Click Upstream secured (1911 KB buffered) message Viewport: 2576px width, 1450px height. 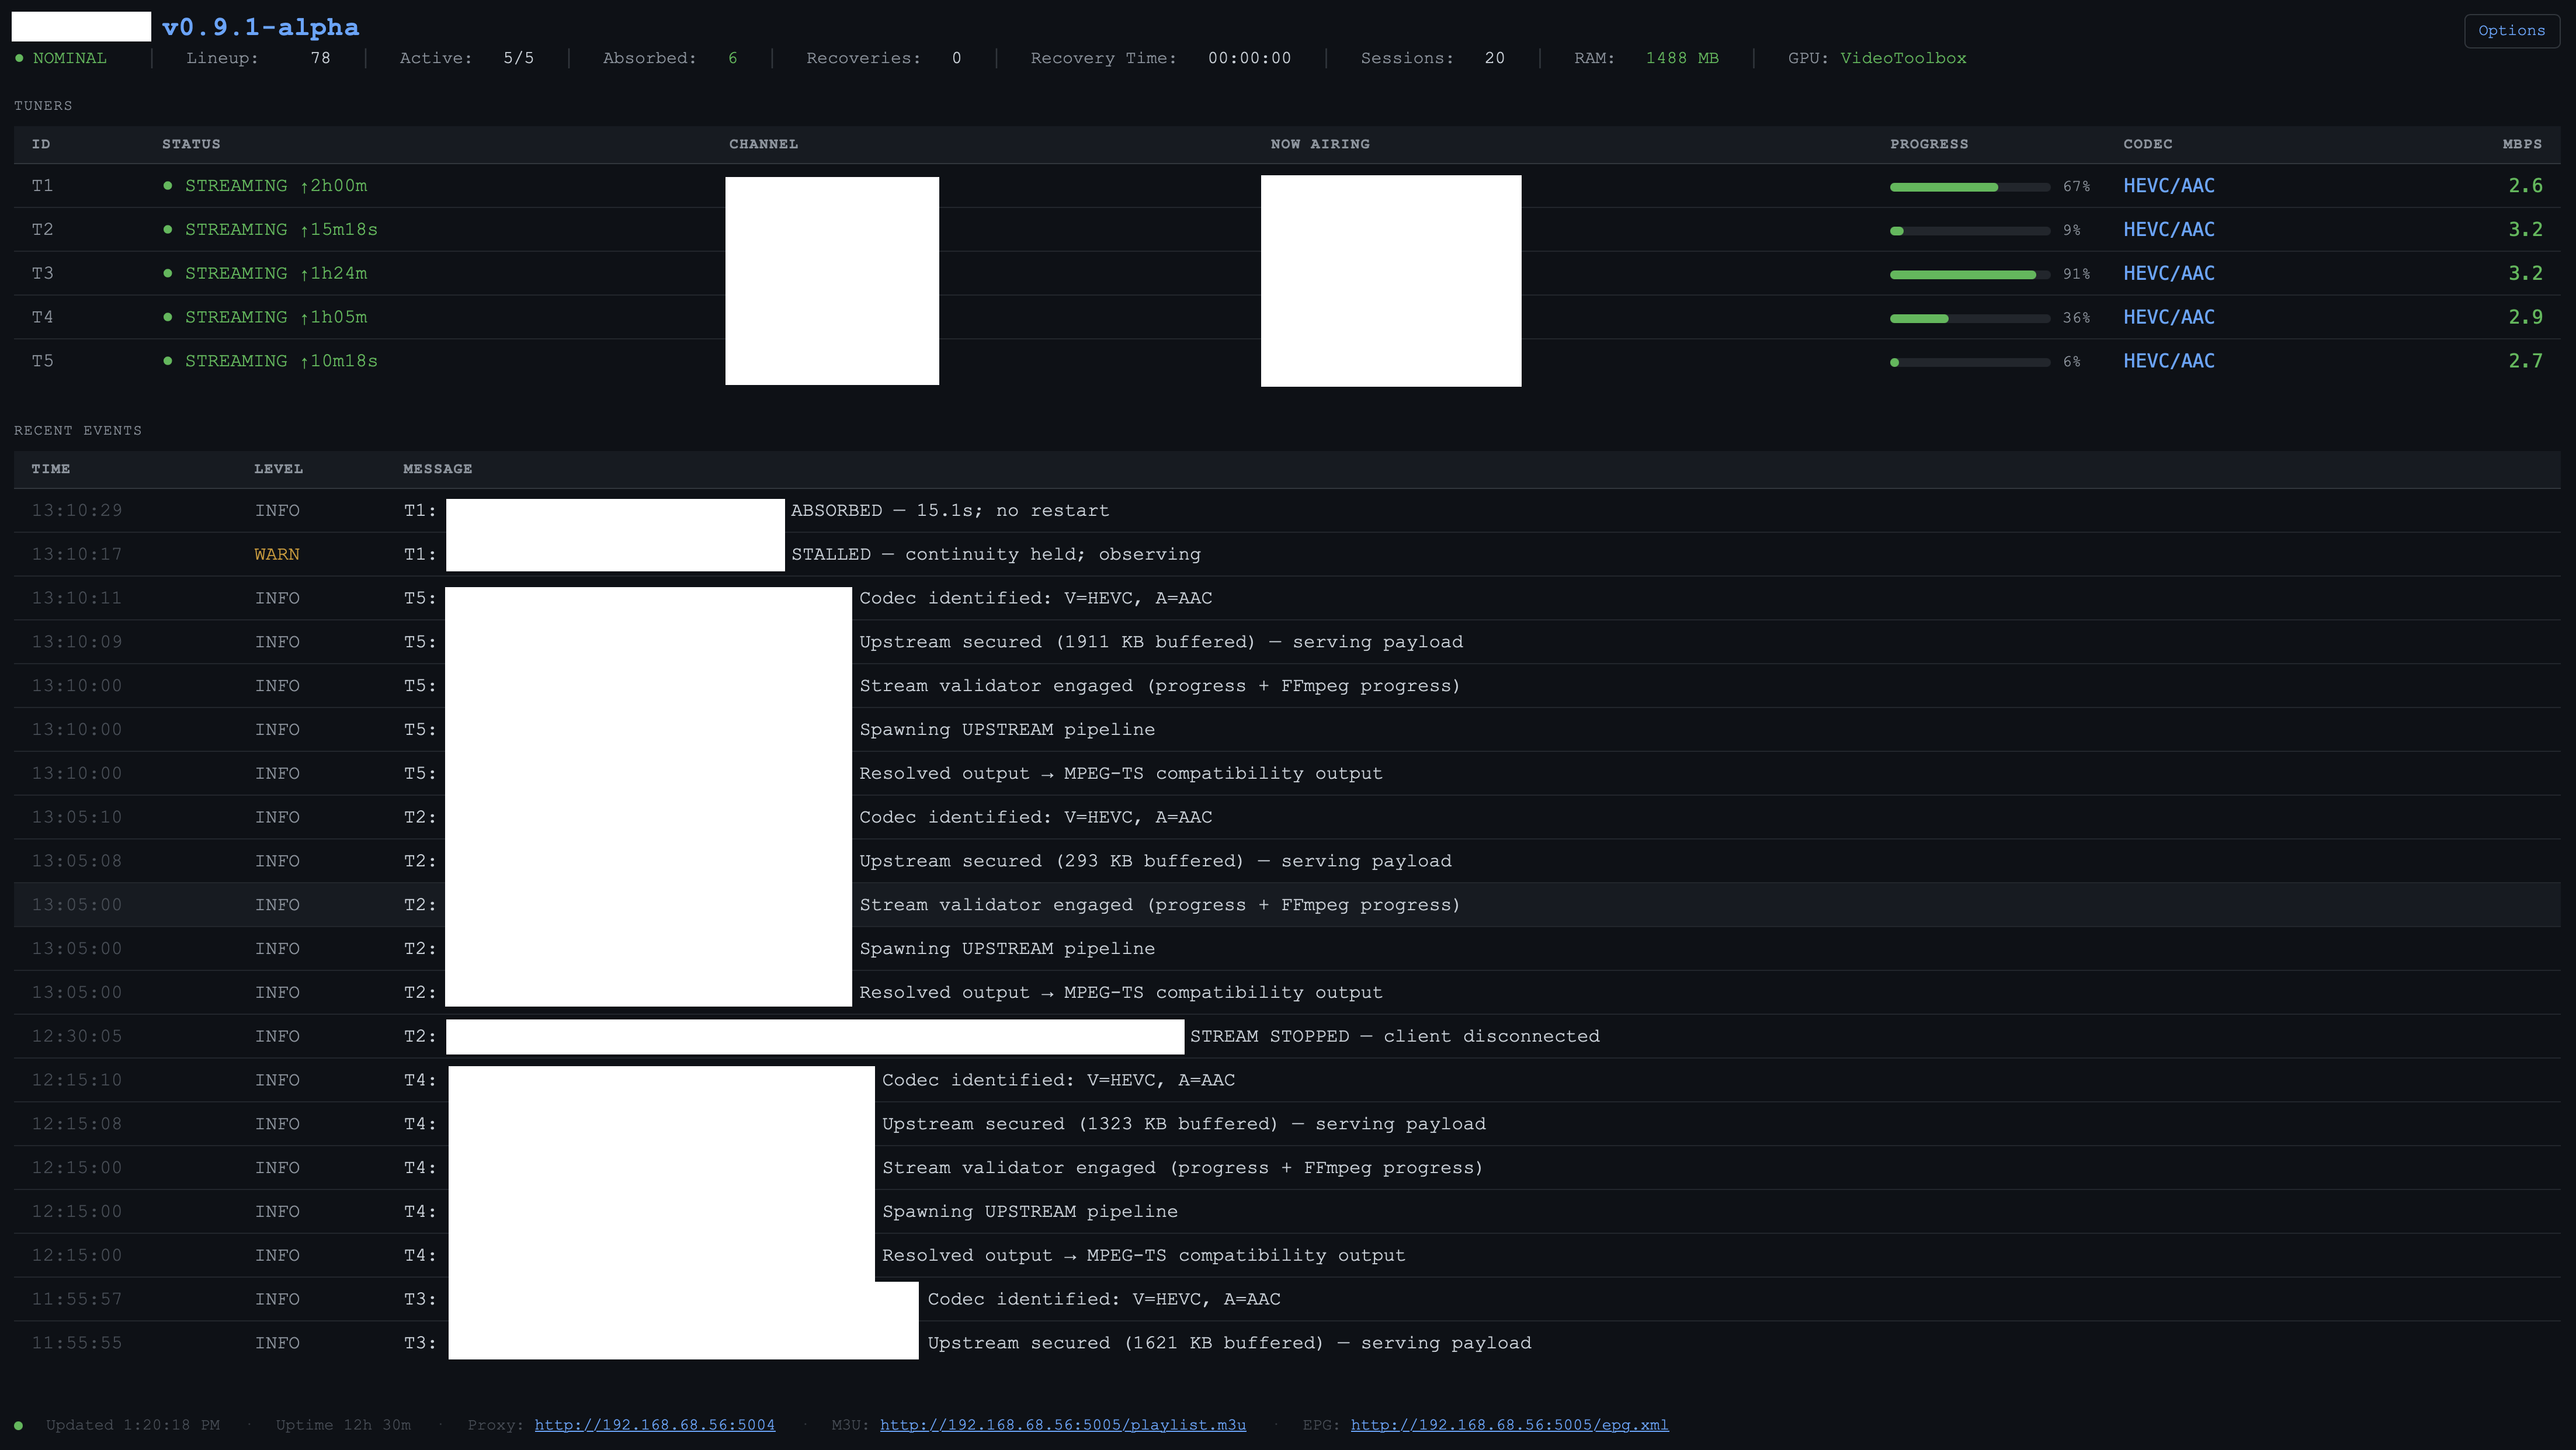point(1161,642)
